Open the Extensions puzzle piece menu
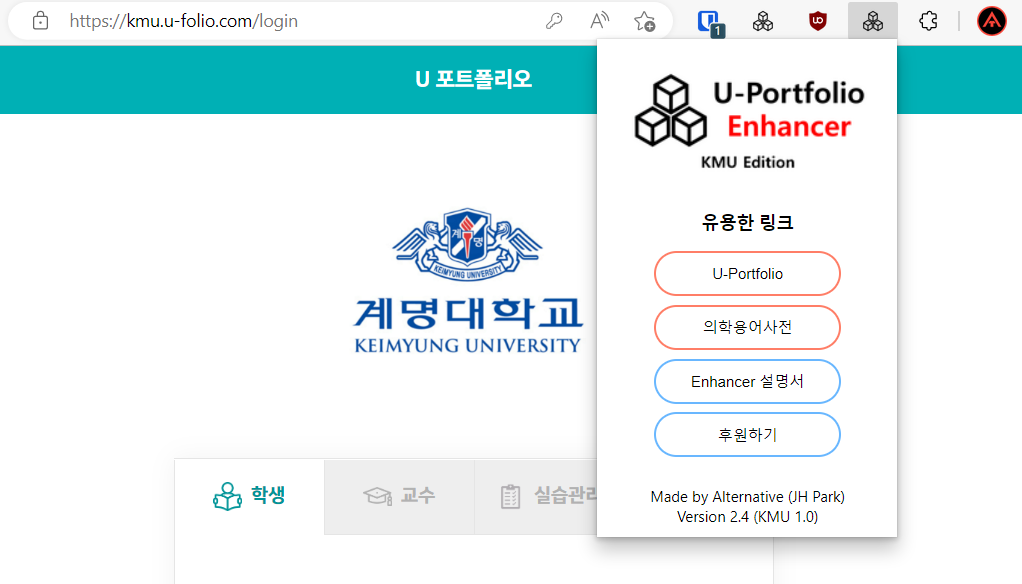1022x584 pixels. (928, 21)
